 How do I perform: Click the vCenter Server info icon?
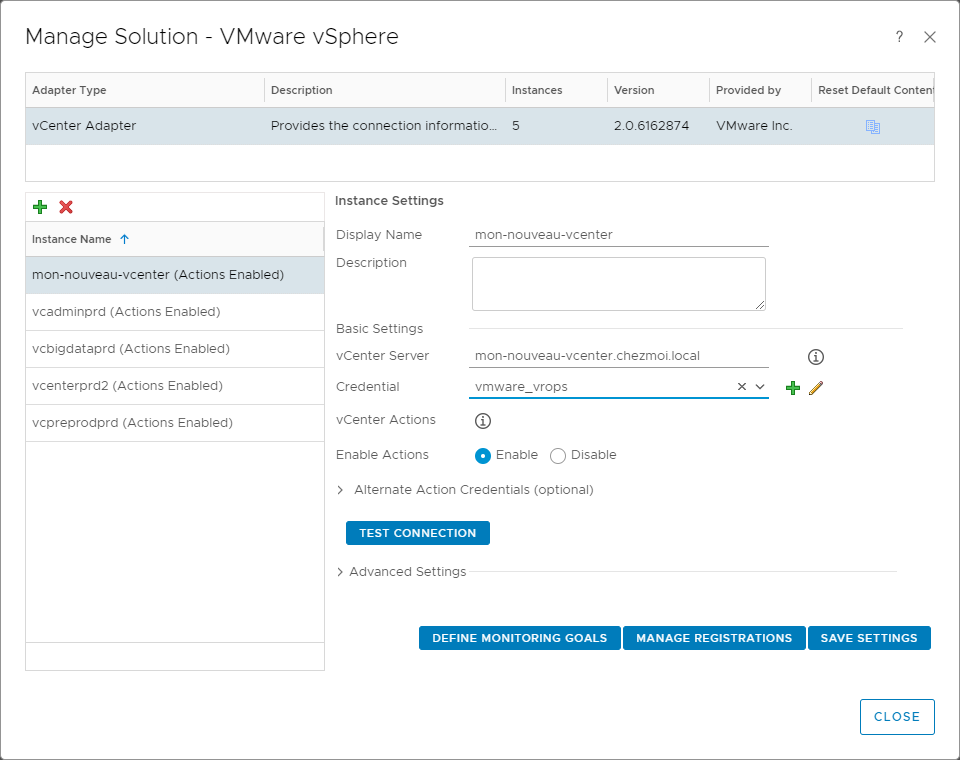815,357
